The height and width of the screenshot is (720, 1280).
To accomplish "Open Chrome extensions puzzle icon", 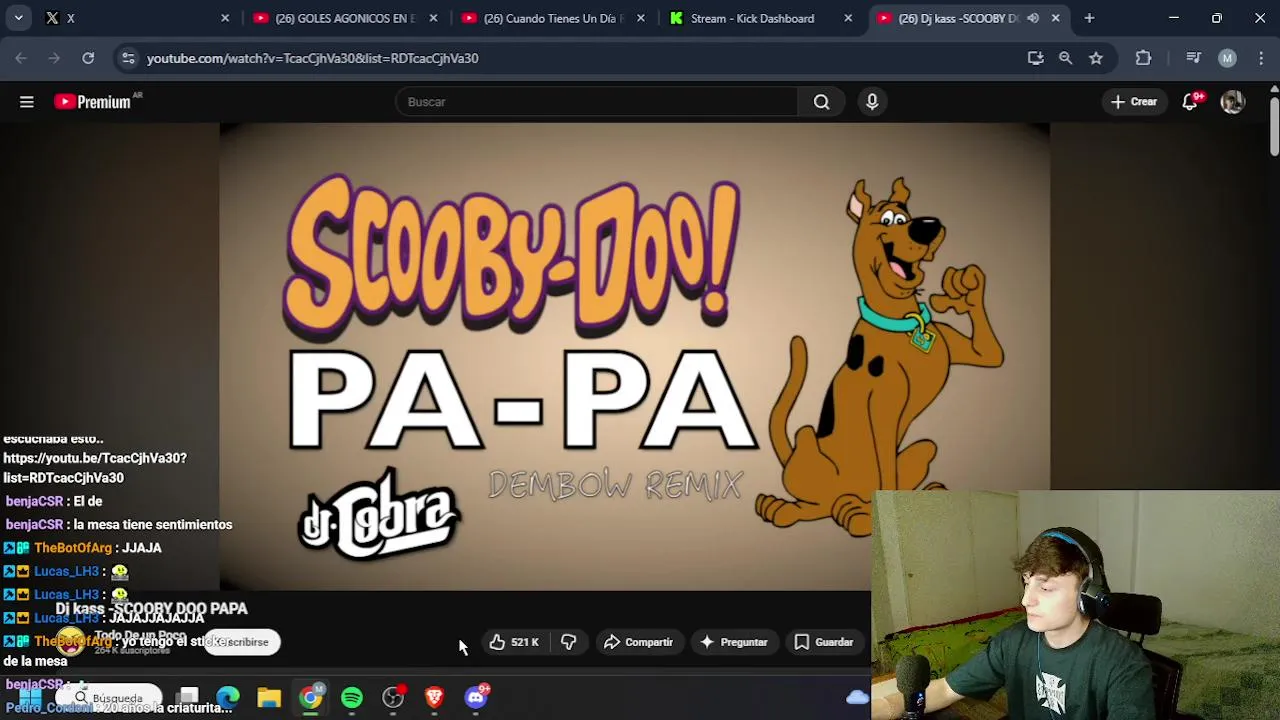I will 1143,58.
